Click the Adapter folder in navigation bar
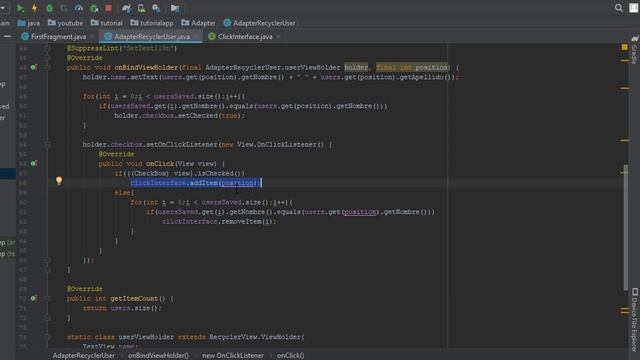 [198, 23]
